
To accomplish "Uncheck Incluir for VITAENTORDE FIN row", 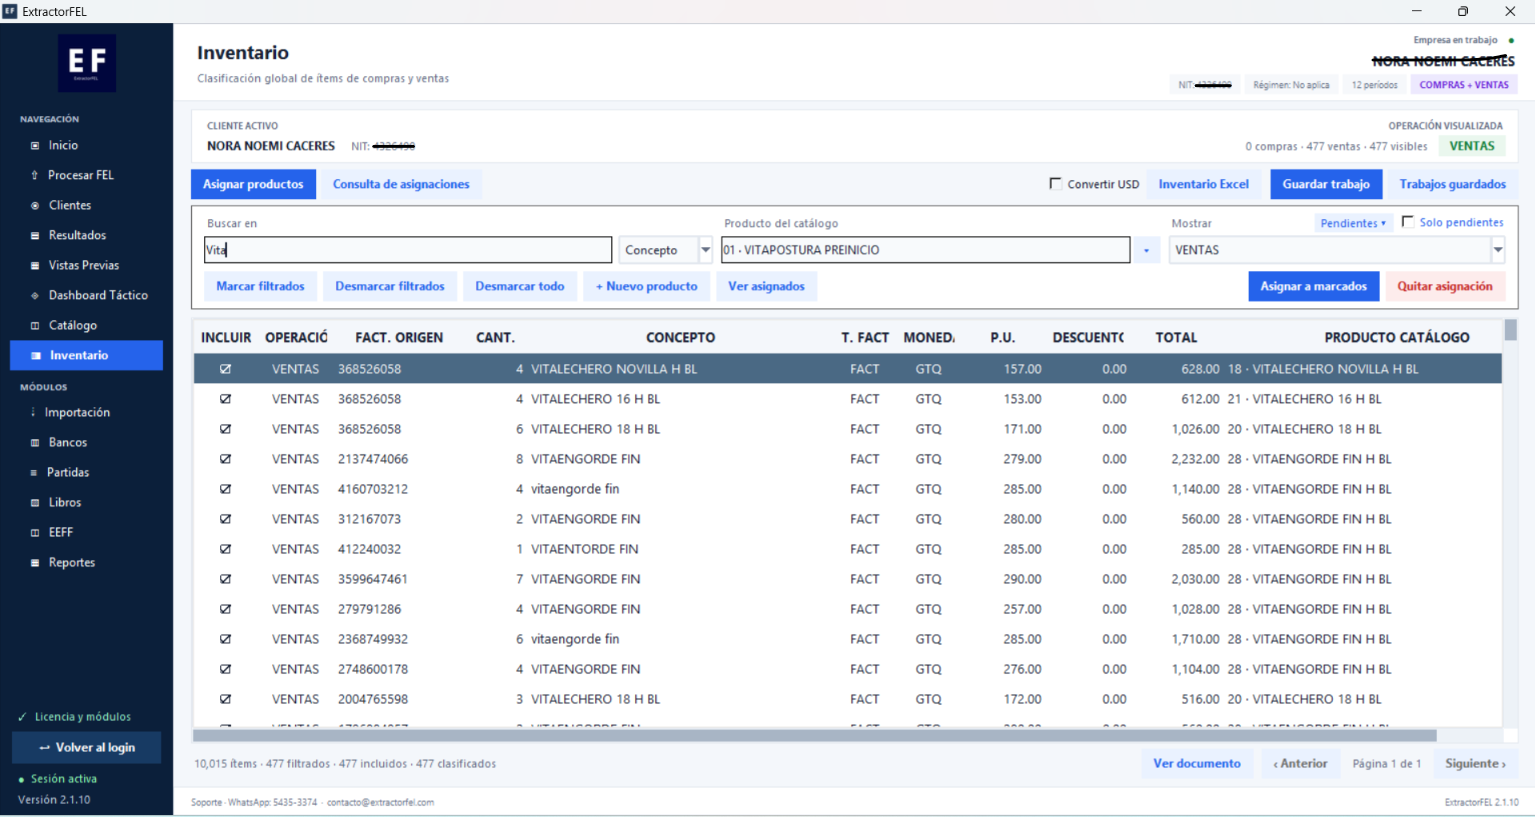I will click(225, 549).
